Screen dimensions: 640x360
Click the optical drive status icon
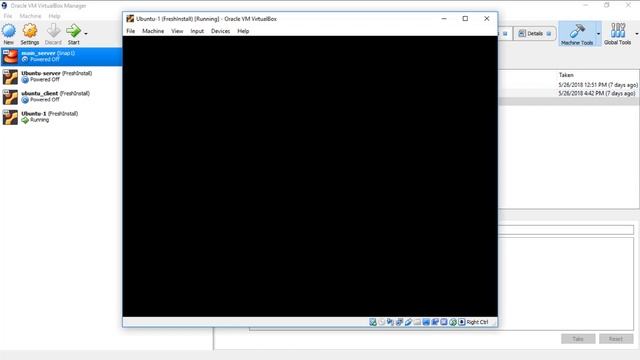[x=382, y=322]
